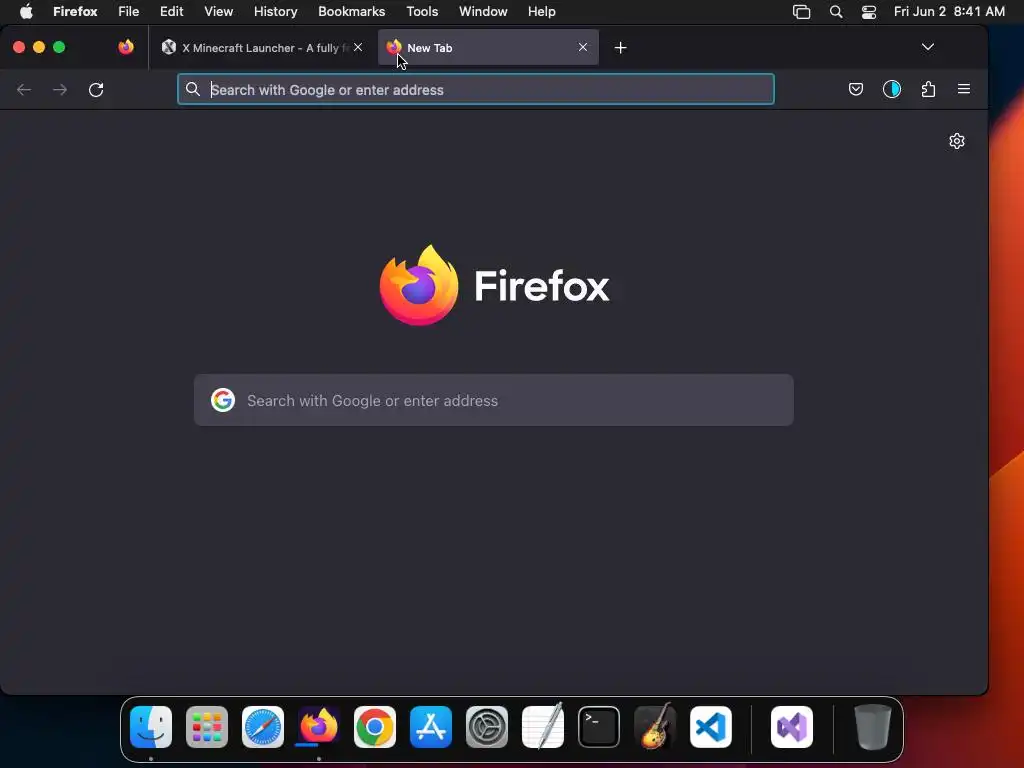Open Firefox View pinned tab
Screen dimensions: 1024x768
pos(126,47)
